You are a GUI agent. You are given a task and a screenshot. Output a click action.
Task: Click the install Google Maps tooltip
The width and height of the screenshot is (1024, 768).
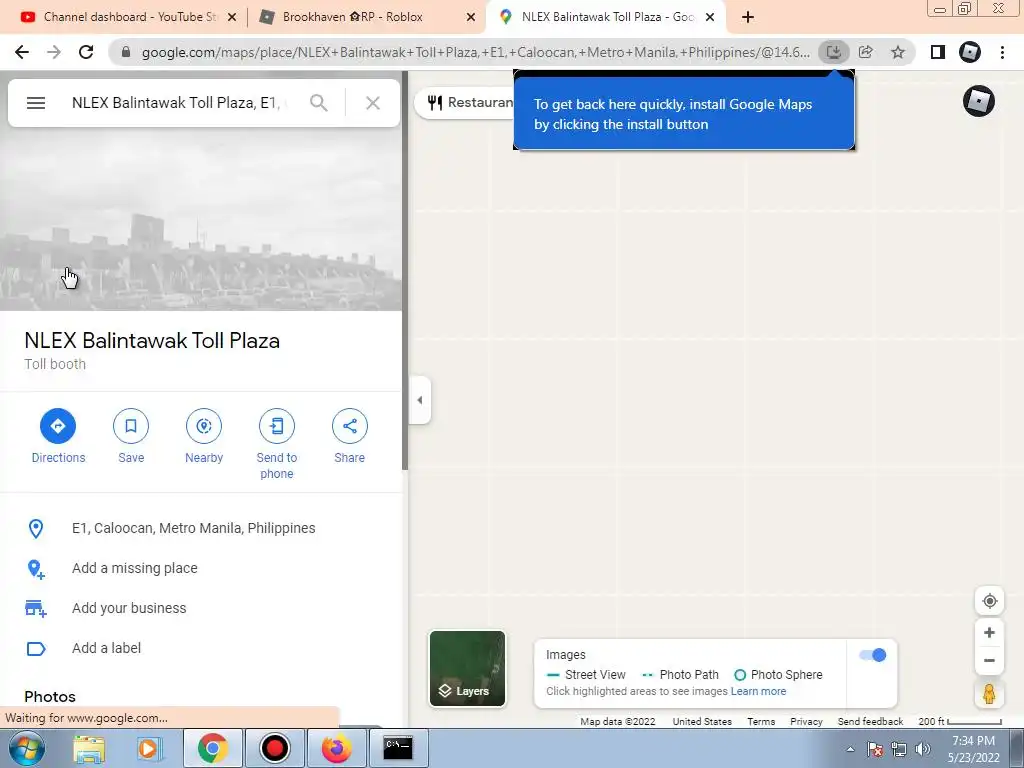(684, 114)
